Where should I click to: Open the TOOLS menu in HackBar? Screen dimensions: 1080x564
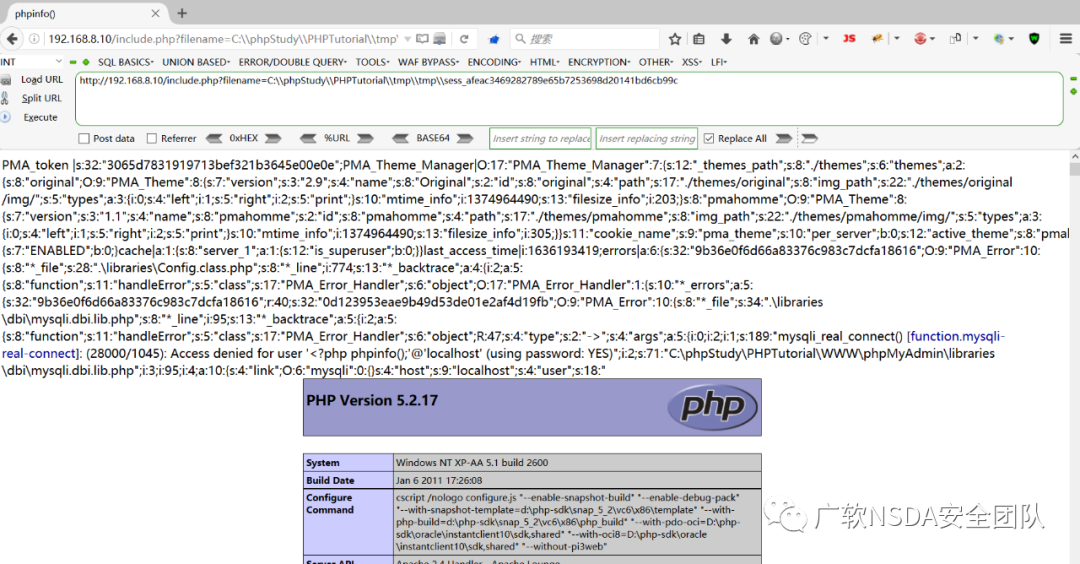373,62
